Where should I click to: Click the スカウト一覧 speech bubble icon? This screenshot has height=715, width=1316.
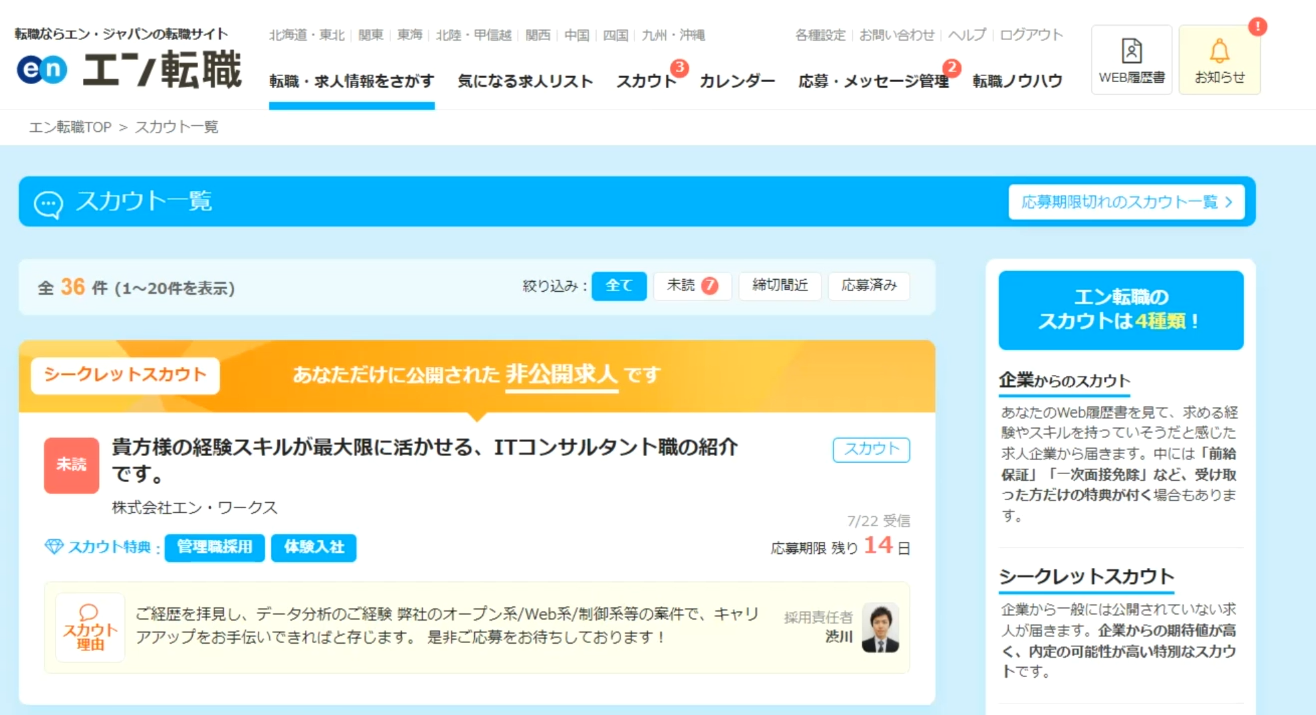[48, 203]
